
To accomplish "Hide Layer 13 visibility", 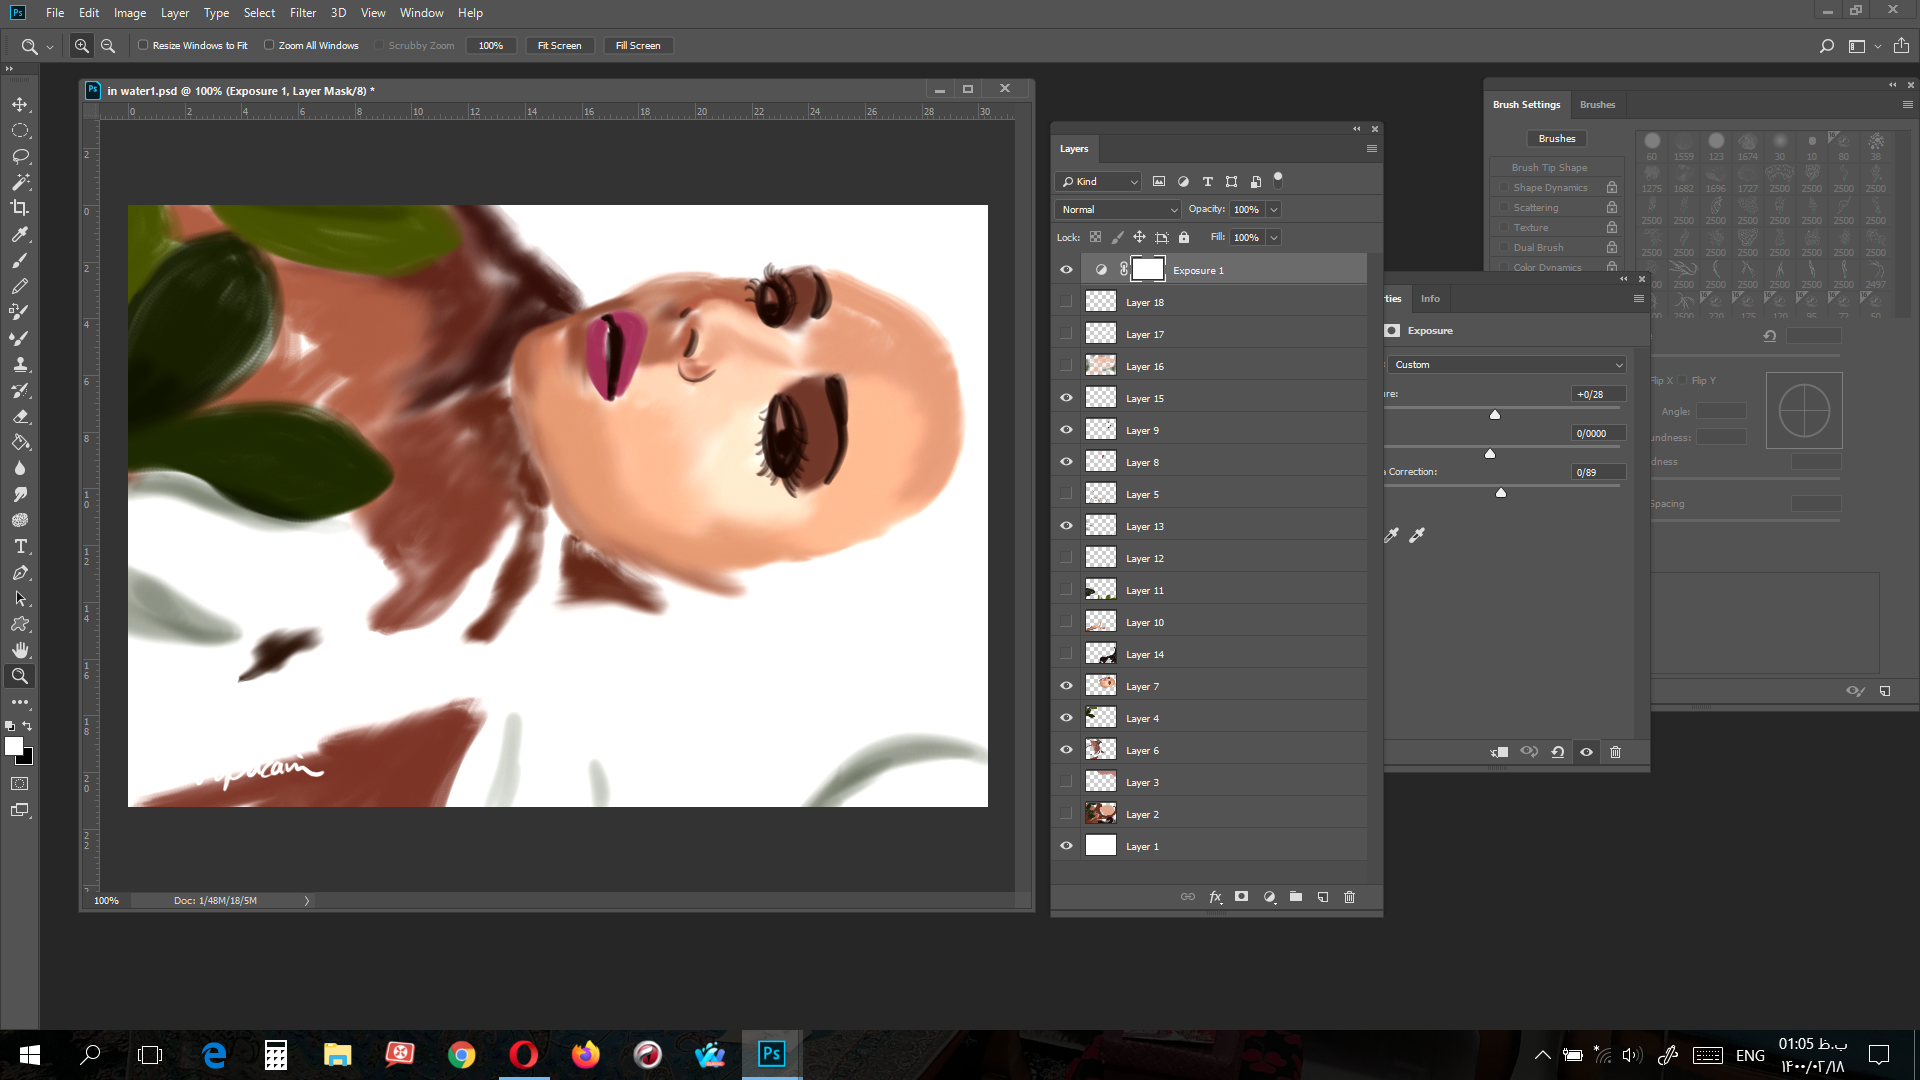I will [1066, 526].
